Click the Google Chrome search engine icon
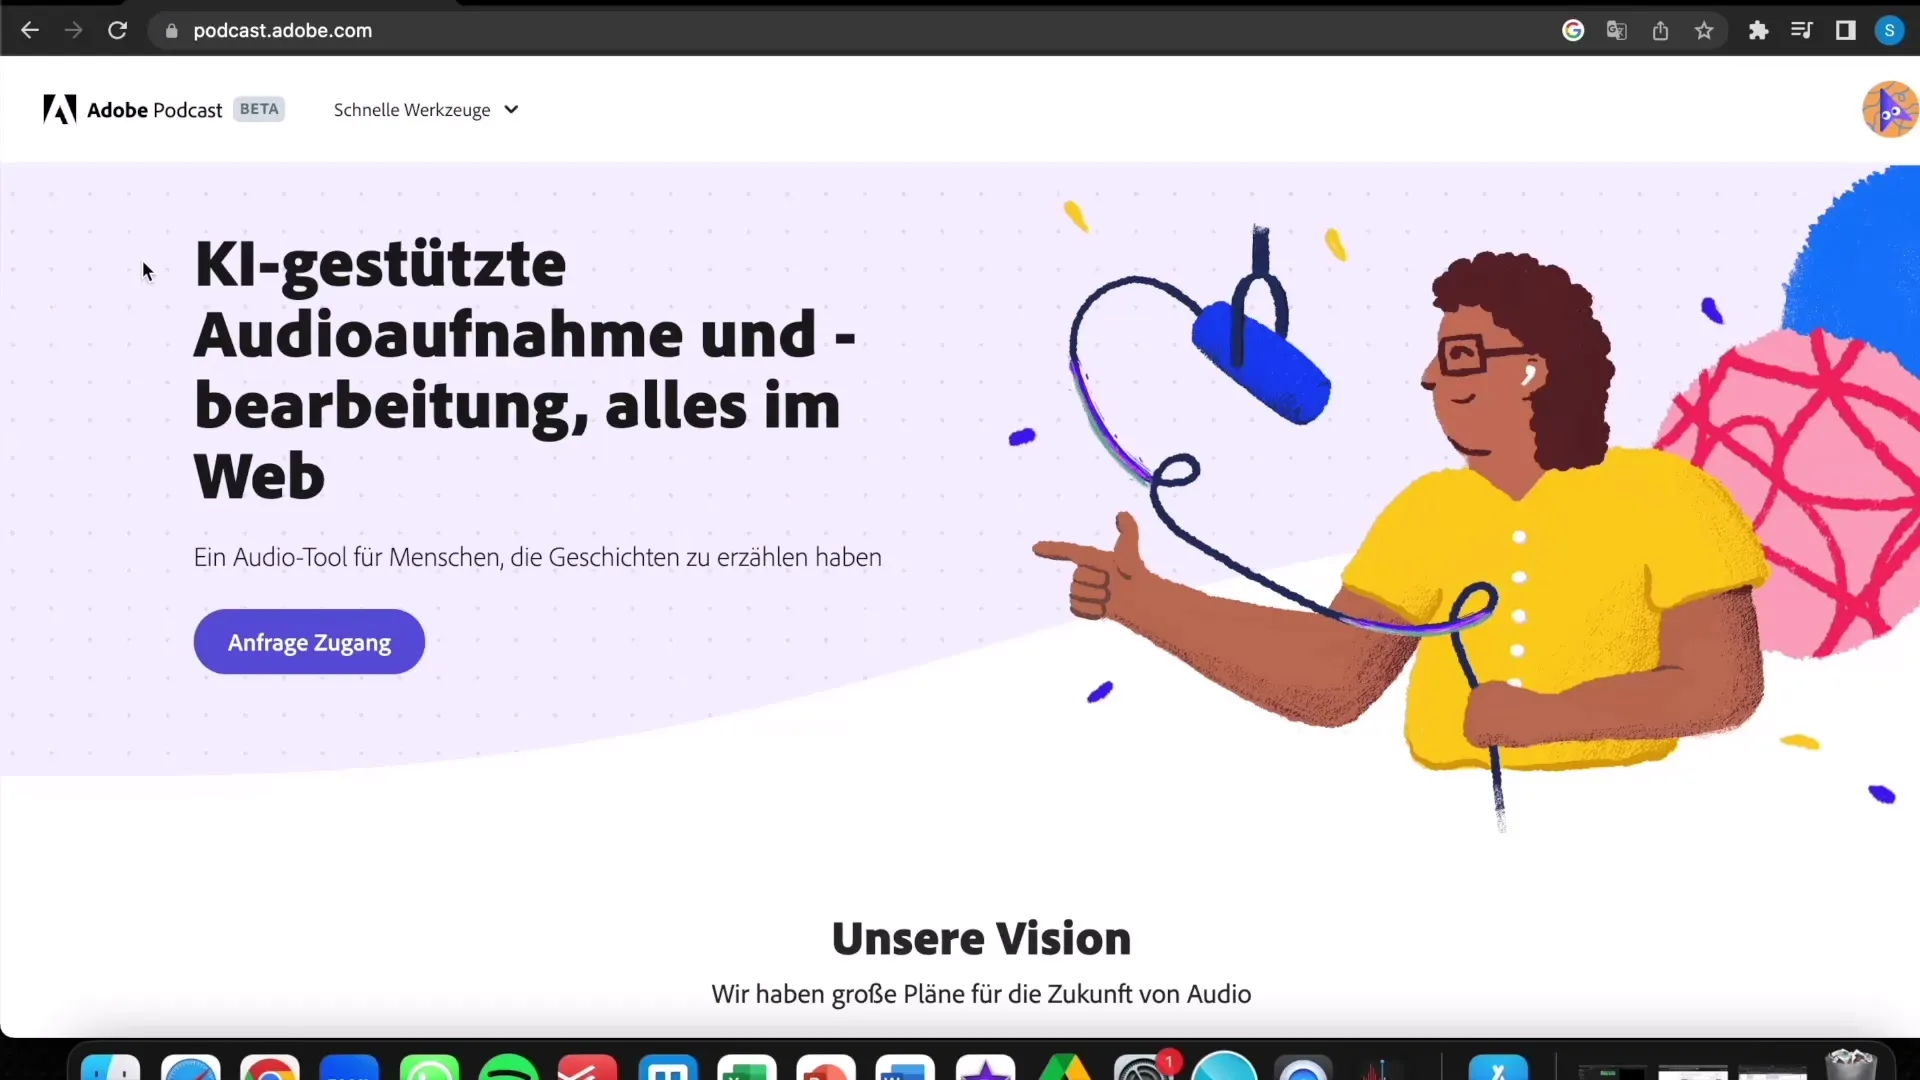 [1572, 29]
